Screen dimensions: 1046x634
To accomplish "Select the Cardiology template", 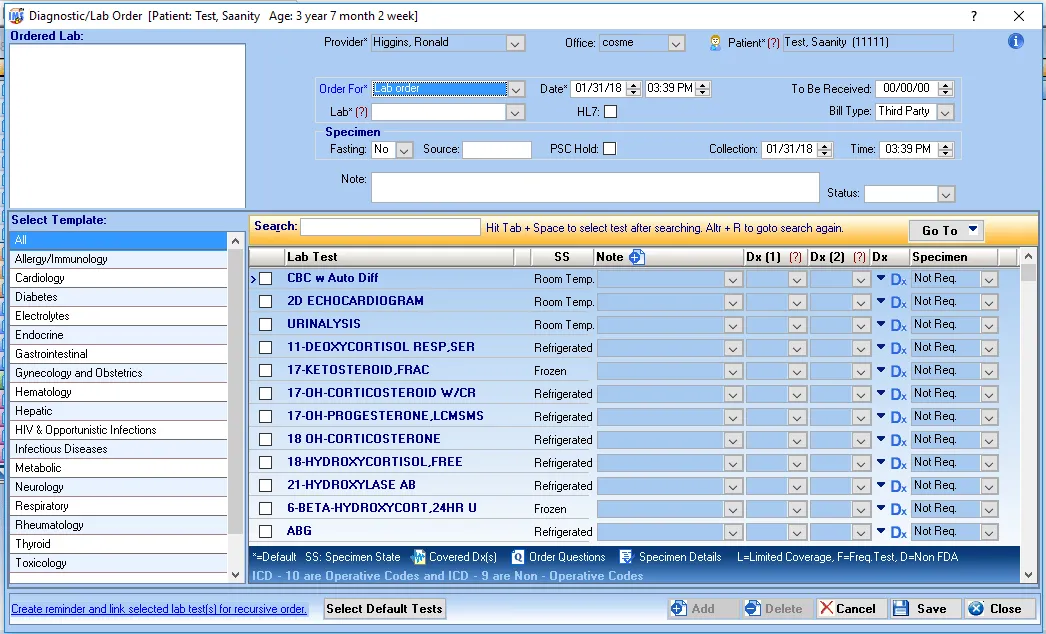I will 40,278.
